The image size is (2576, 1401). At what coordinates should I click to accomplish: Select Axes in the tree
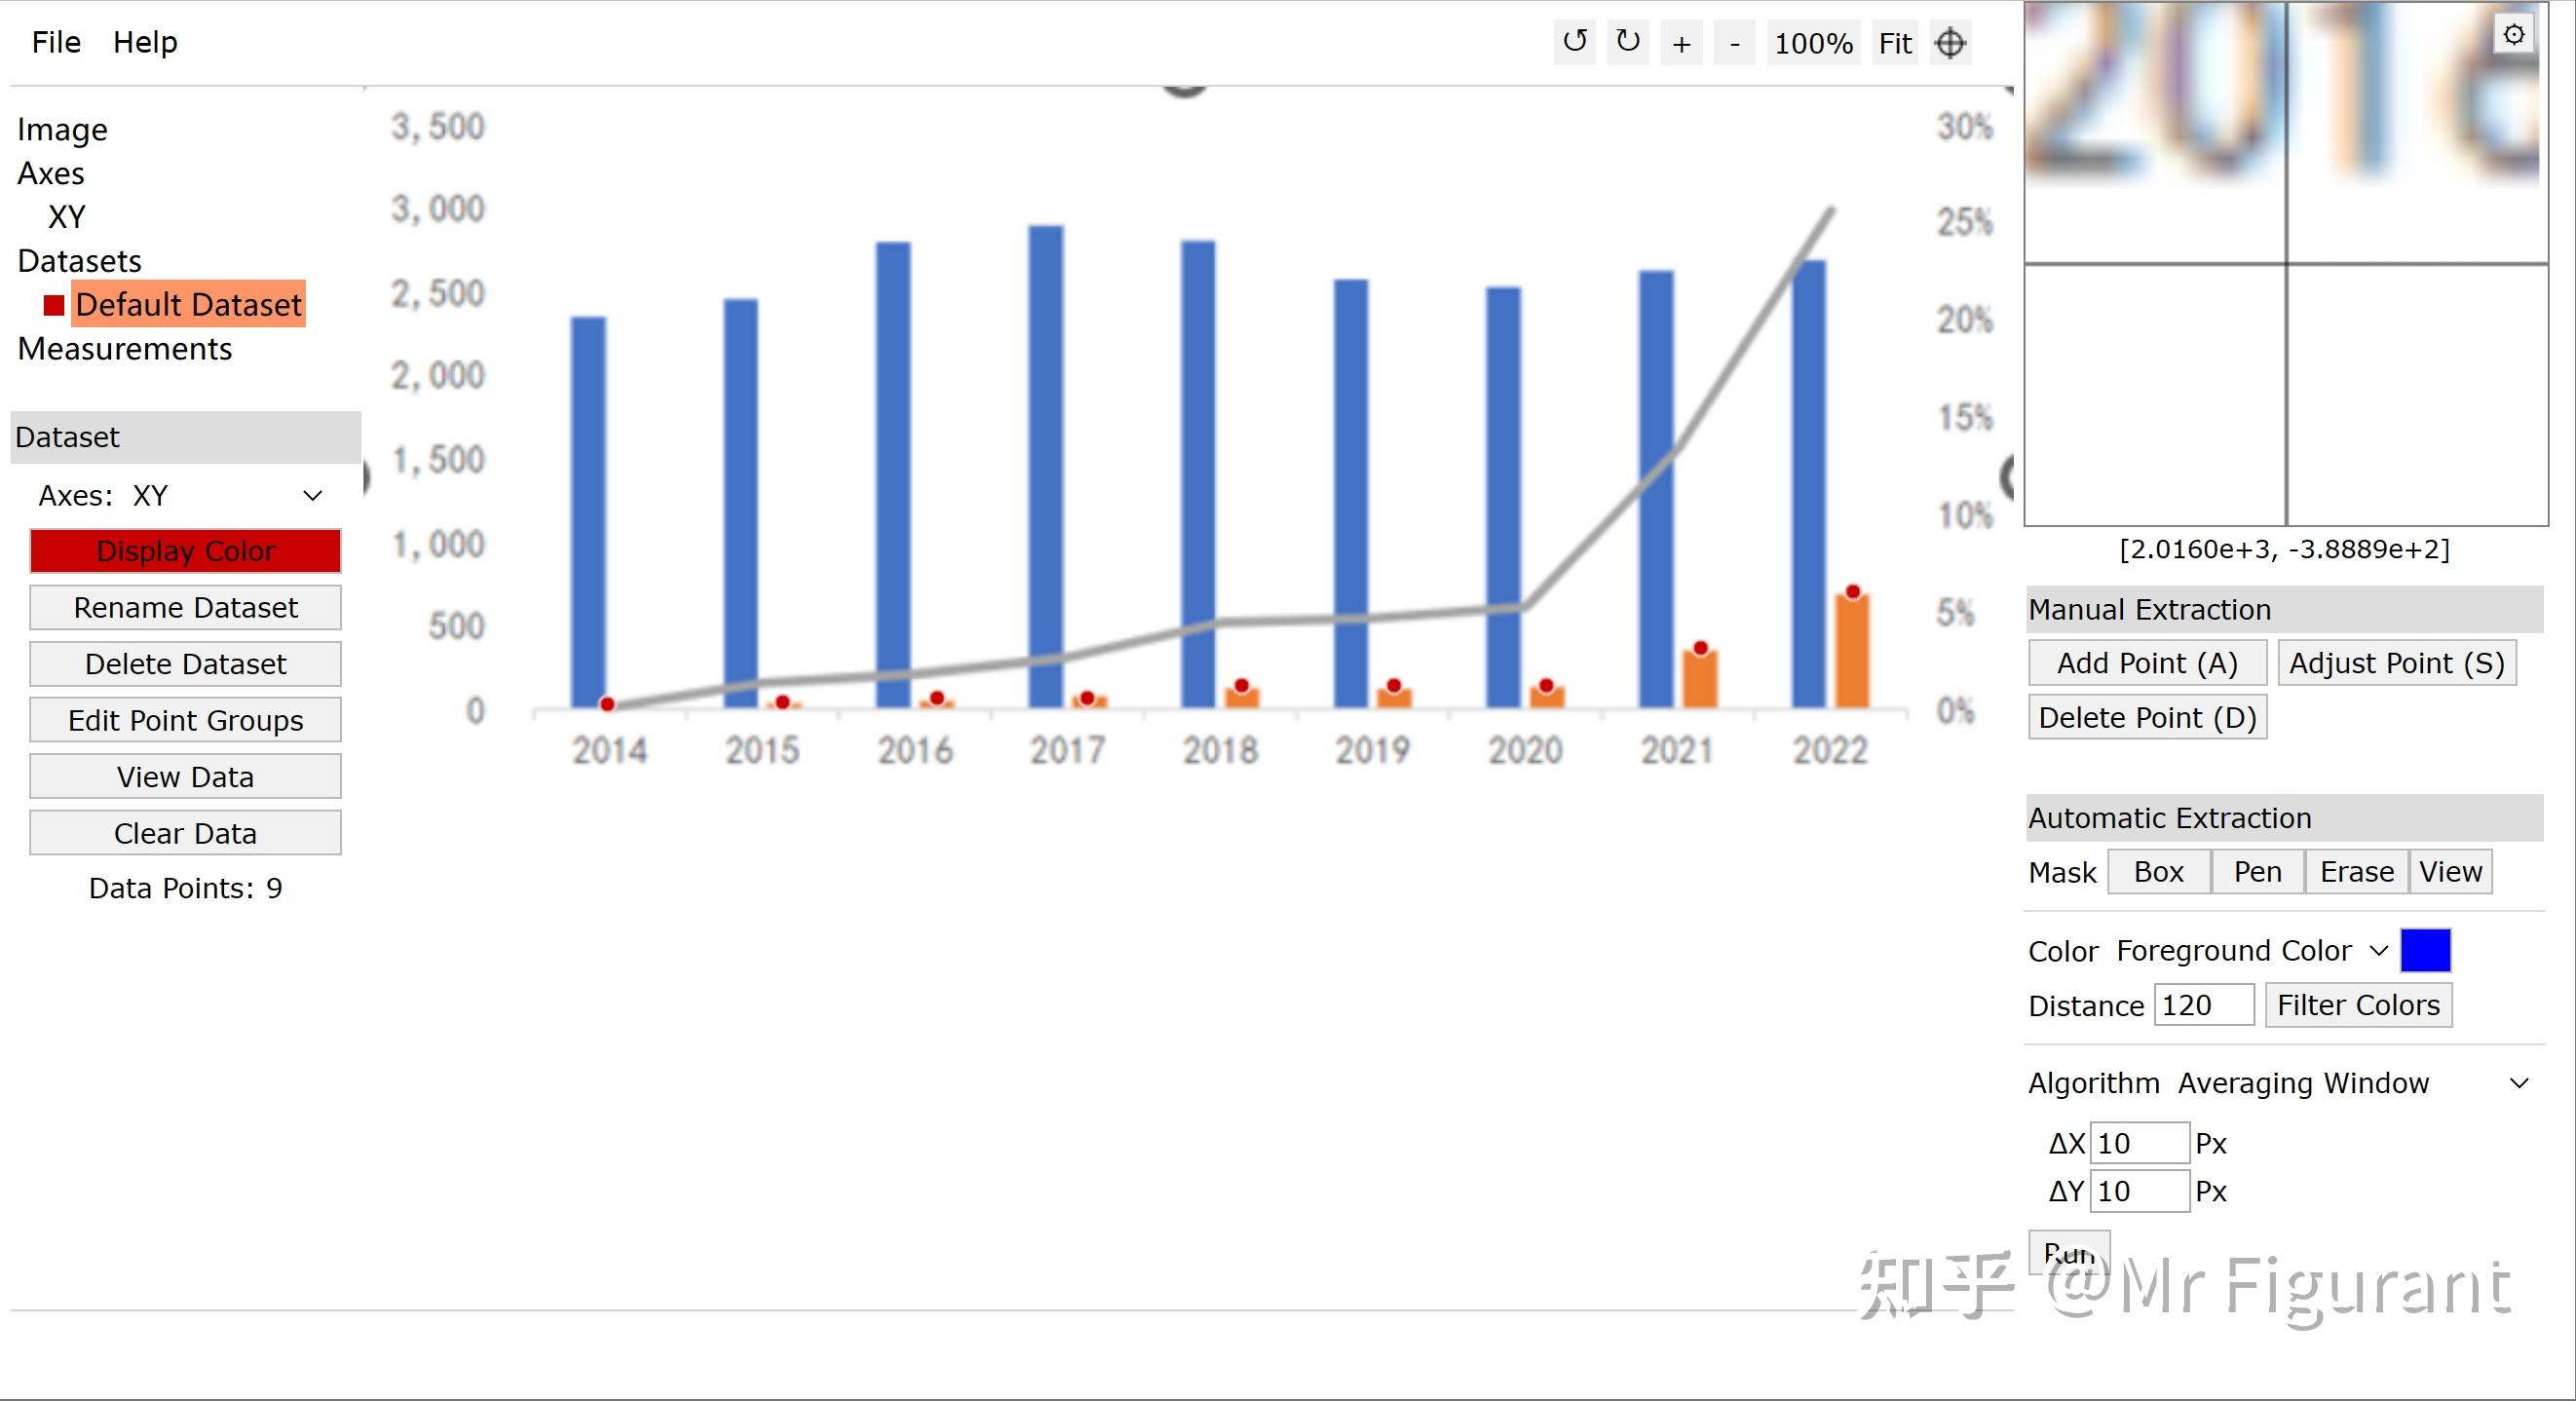click(51, 174)
